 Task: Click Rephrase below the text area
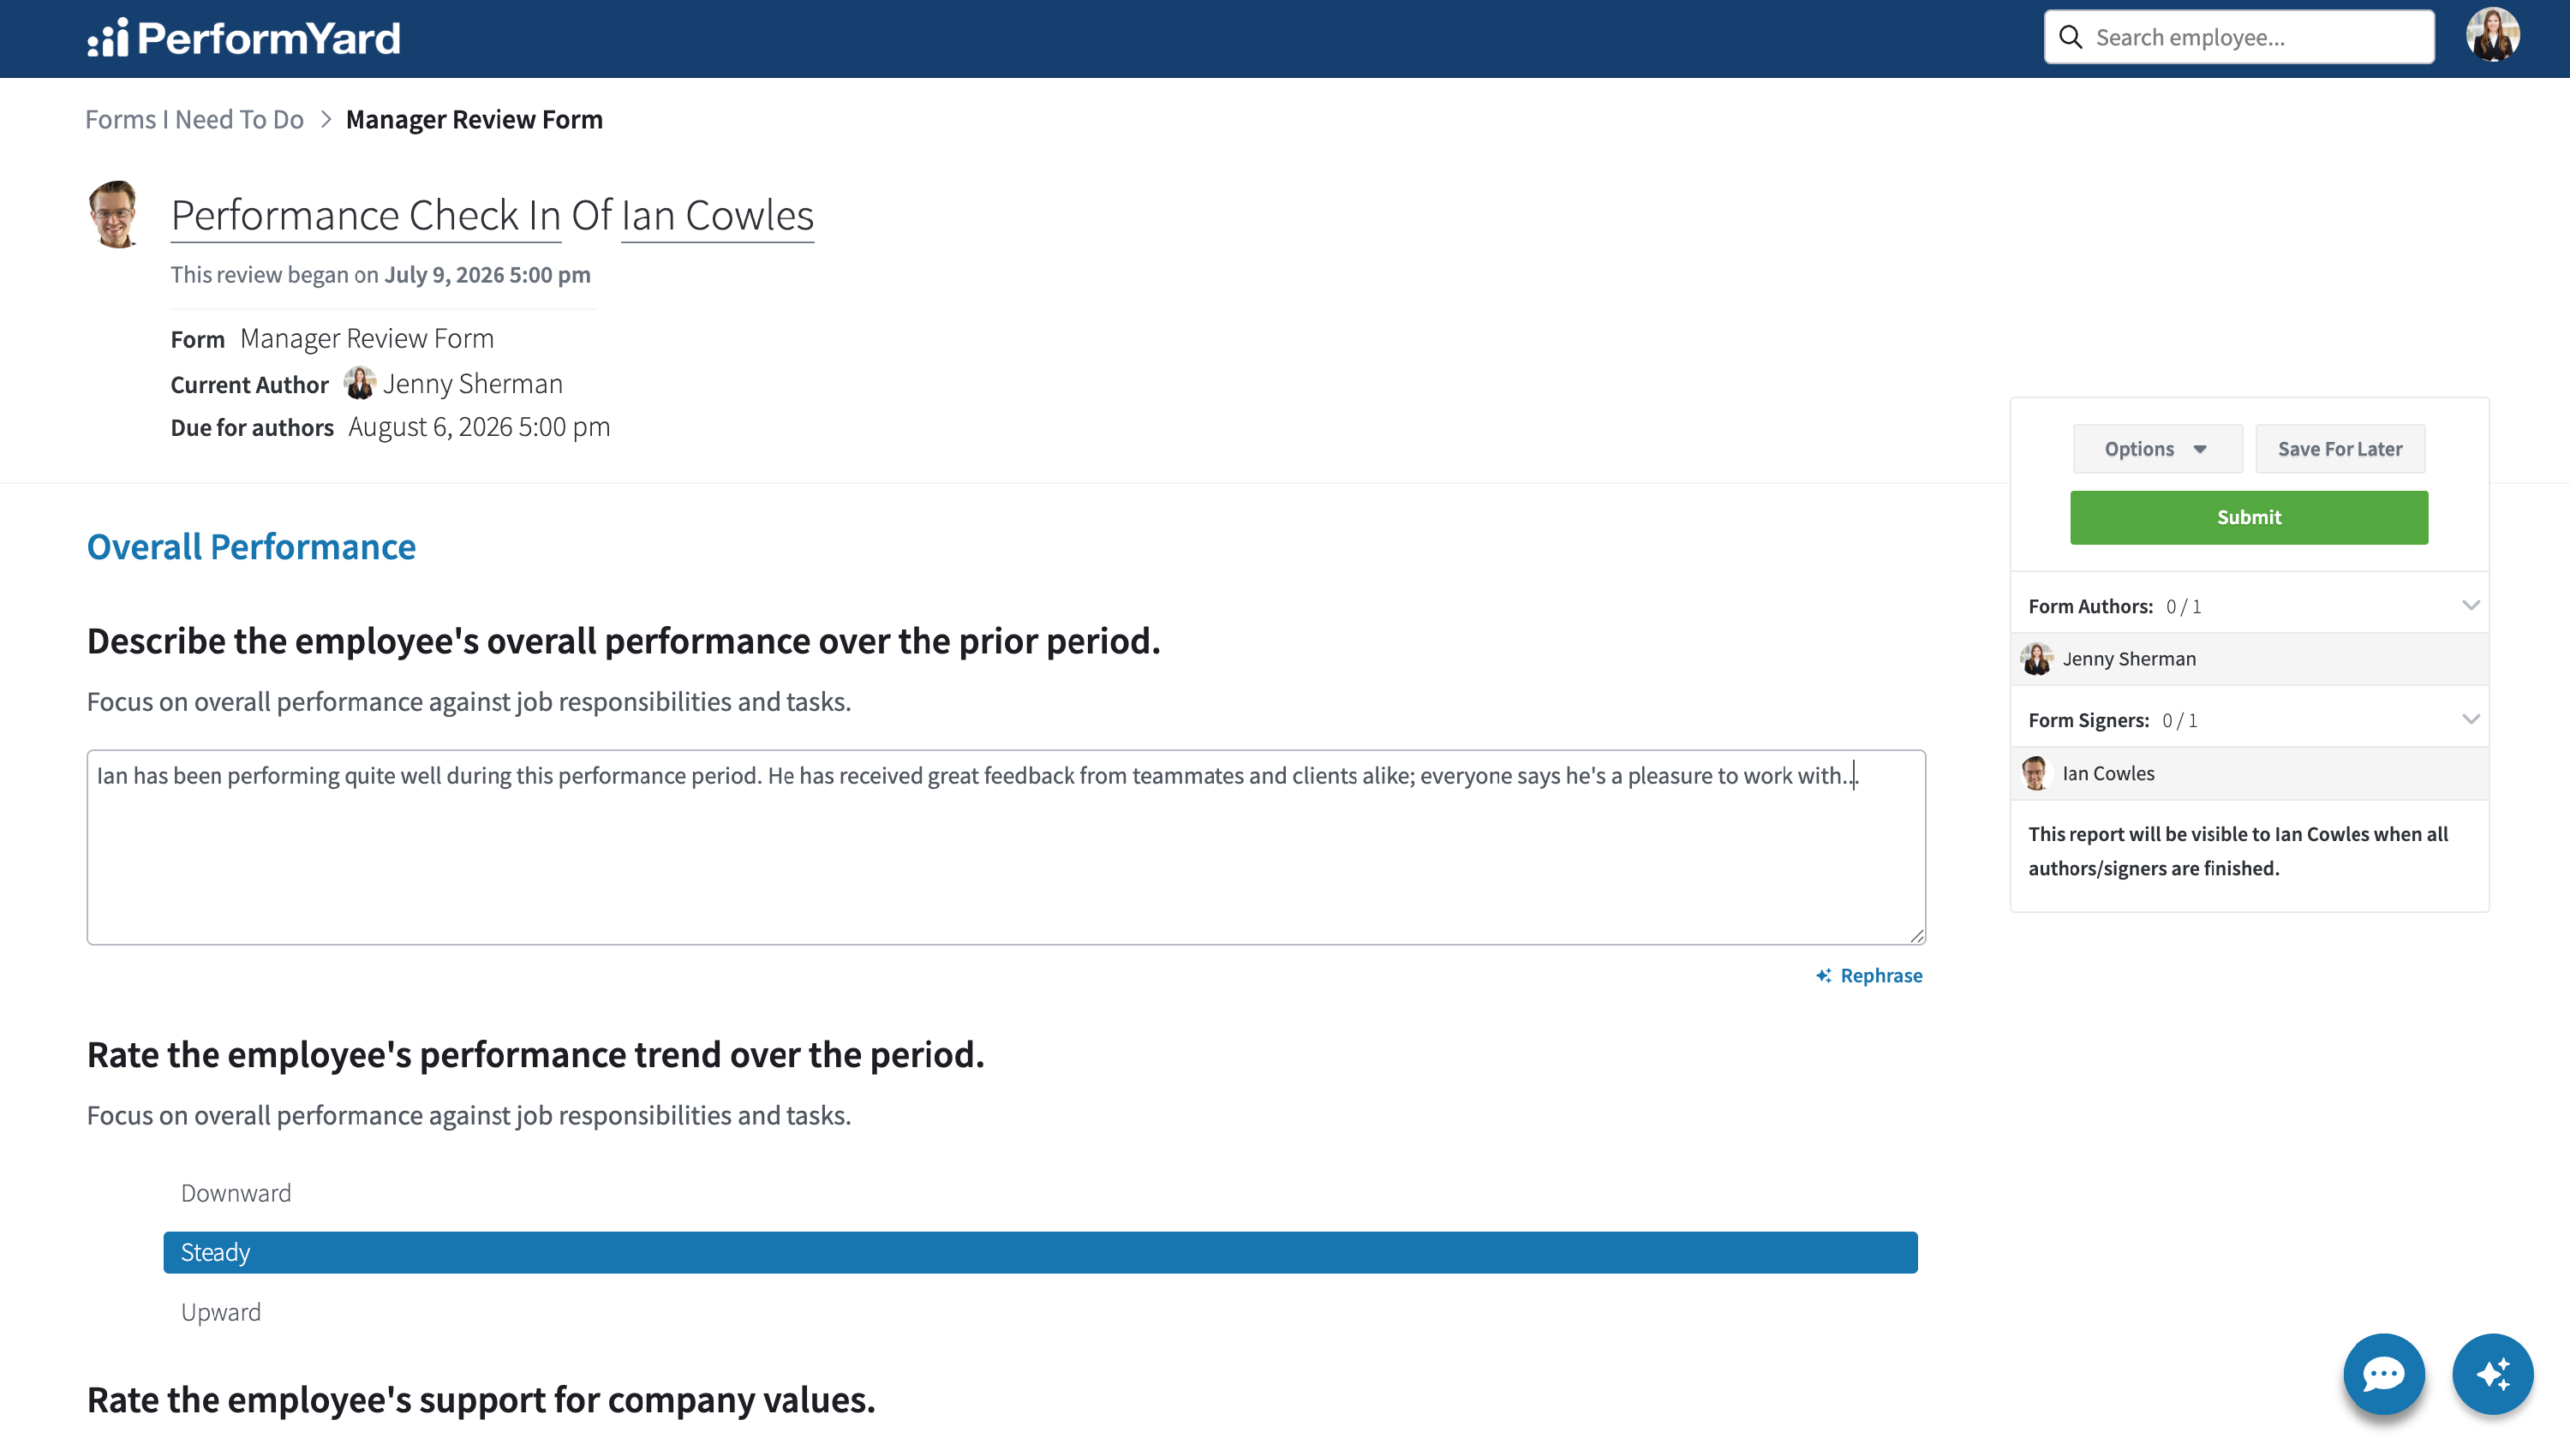1868,975
